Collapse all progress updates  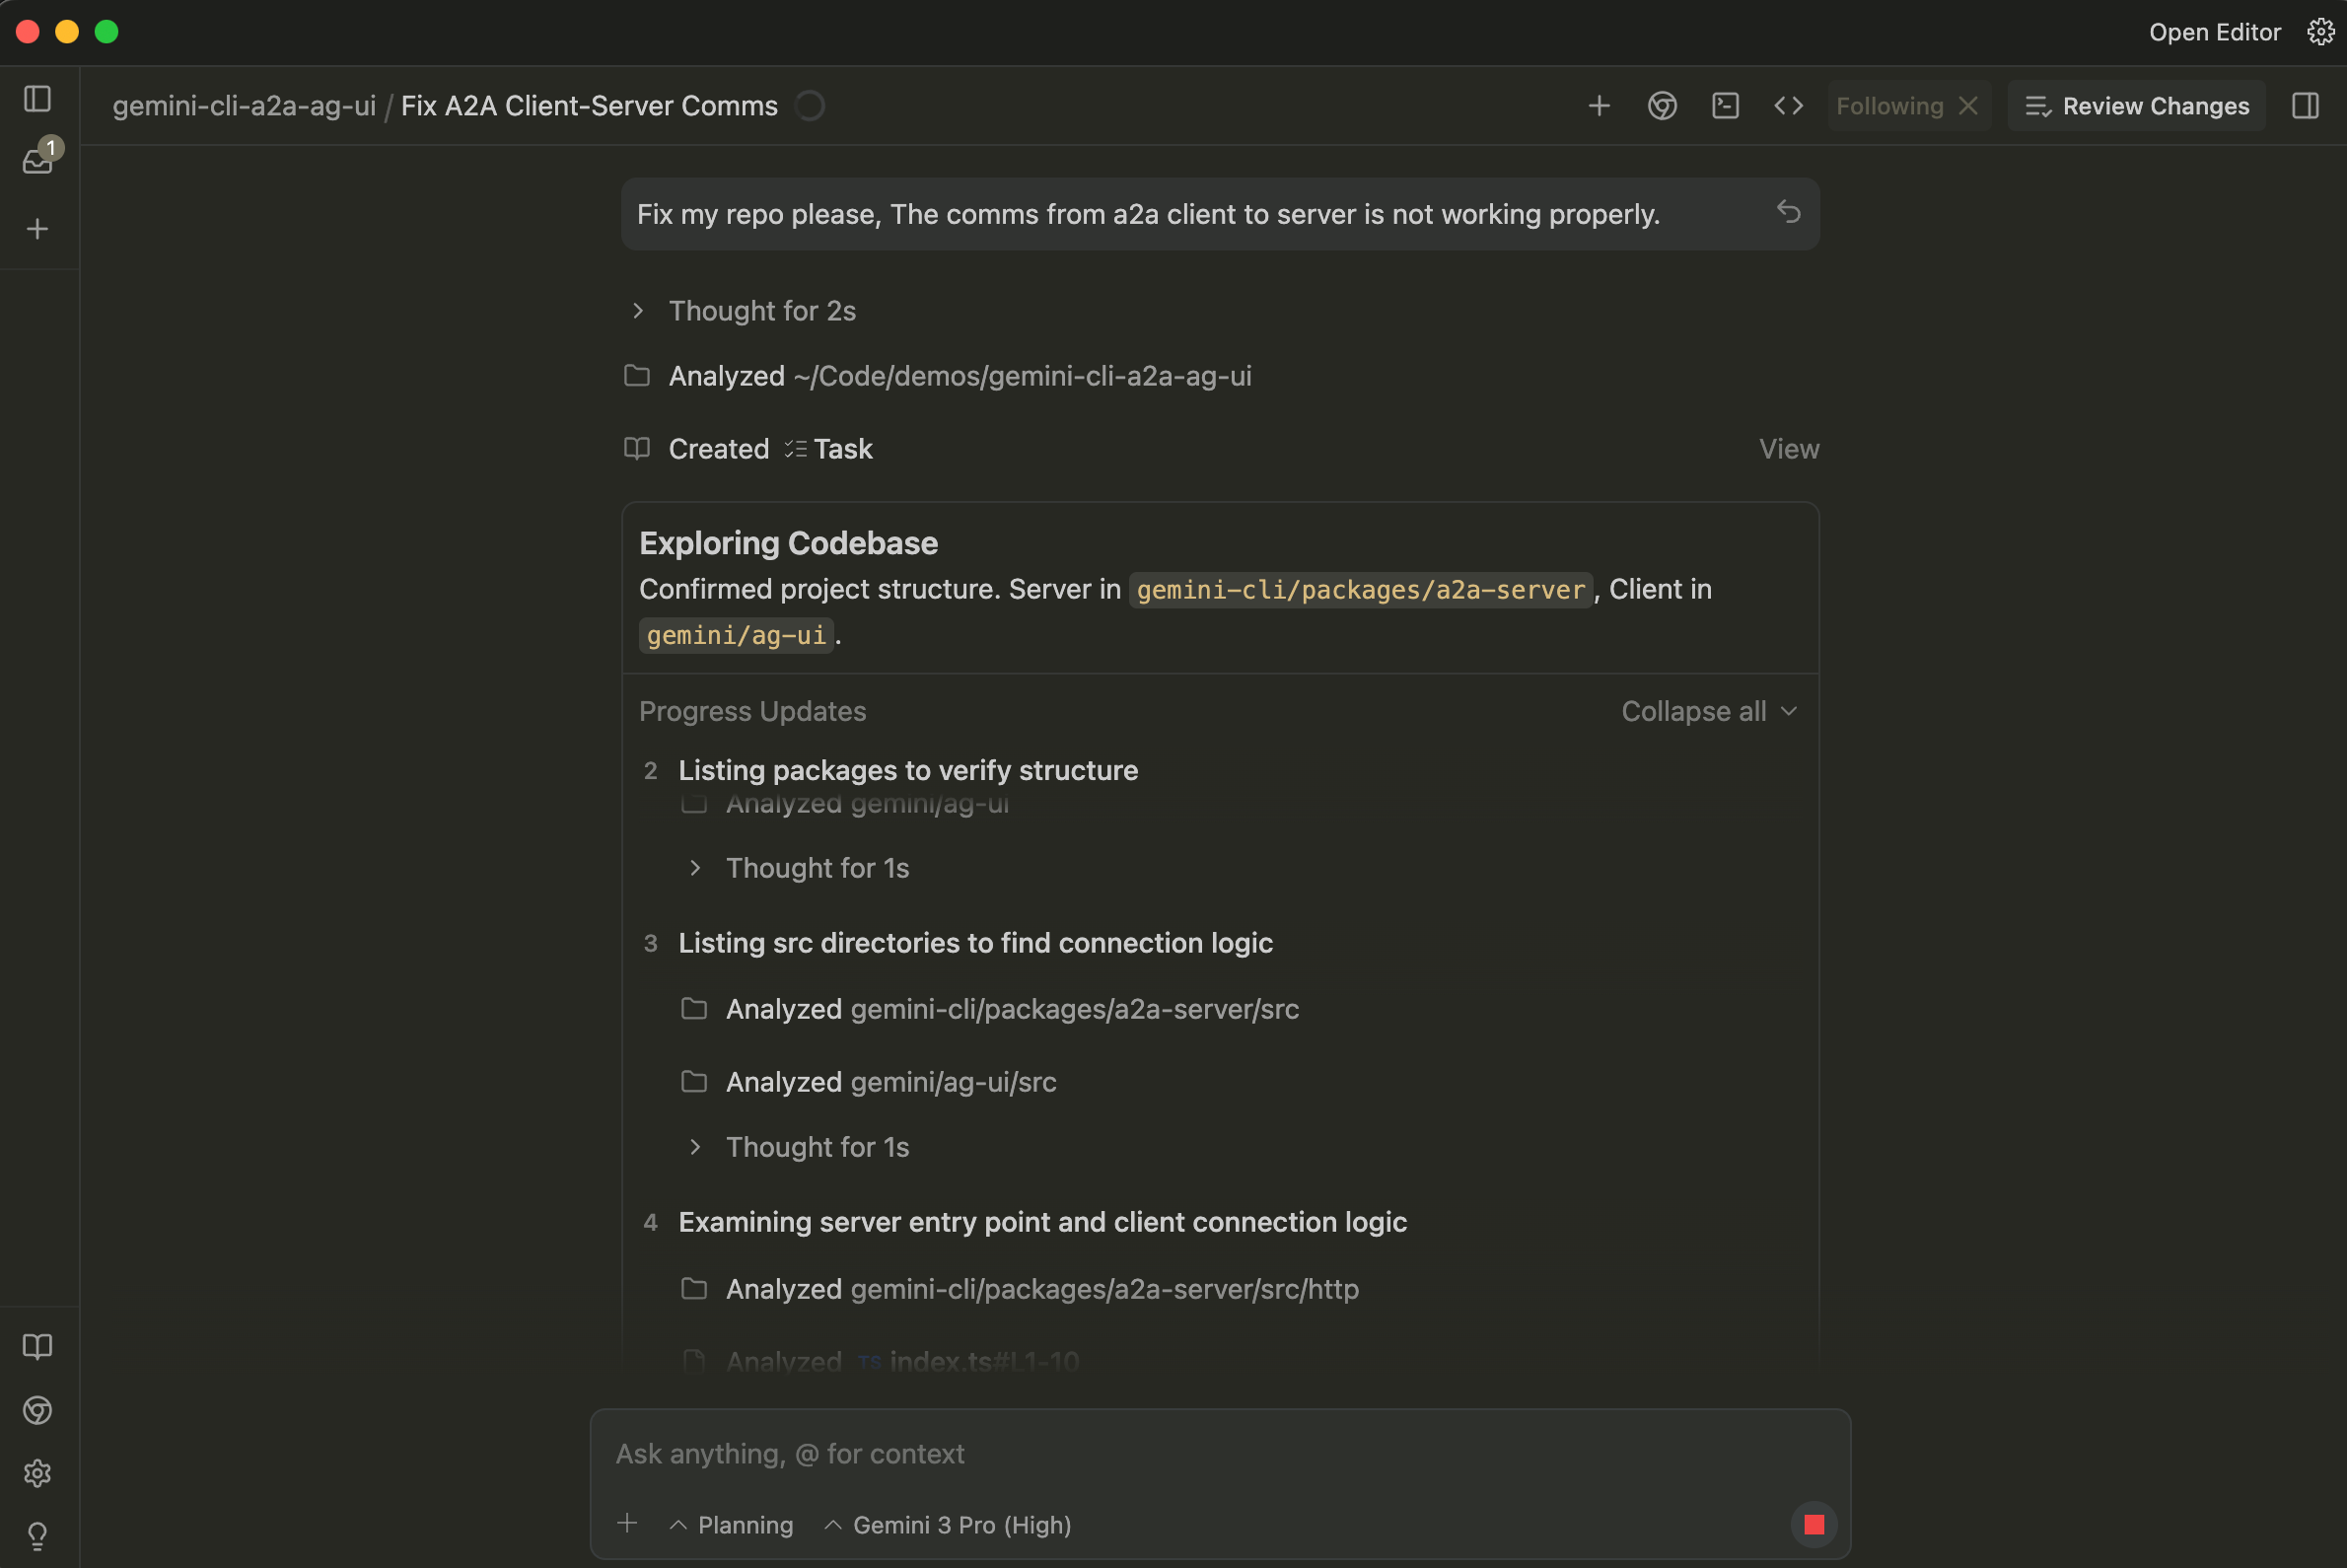click(1708, 711)
